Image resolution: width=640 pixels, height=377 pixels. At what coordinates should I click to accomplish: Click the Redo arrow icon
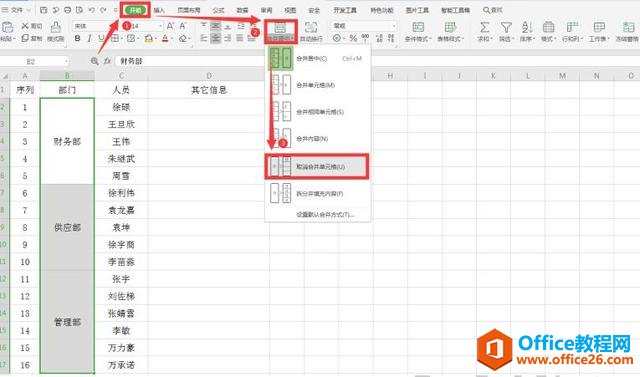(104, 10)
